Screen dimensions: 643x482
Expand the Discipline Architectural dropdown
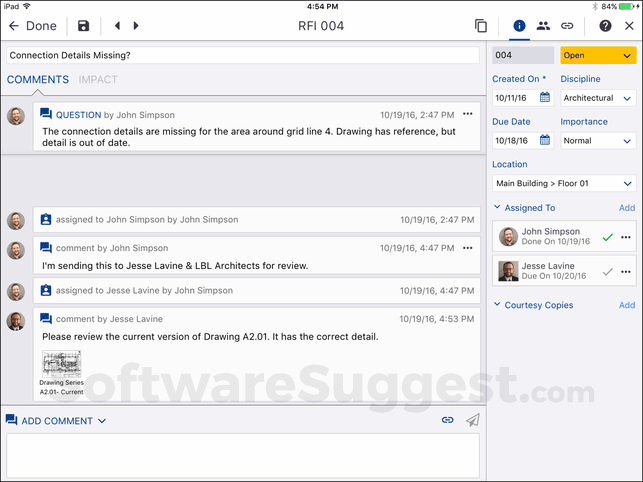point(598,98)
